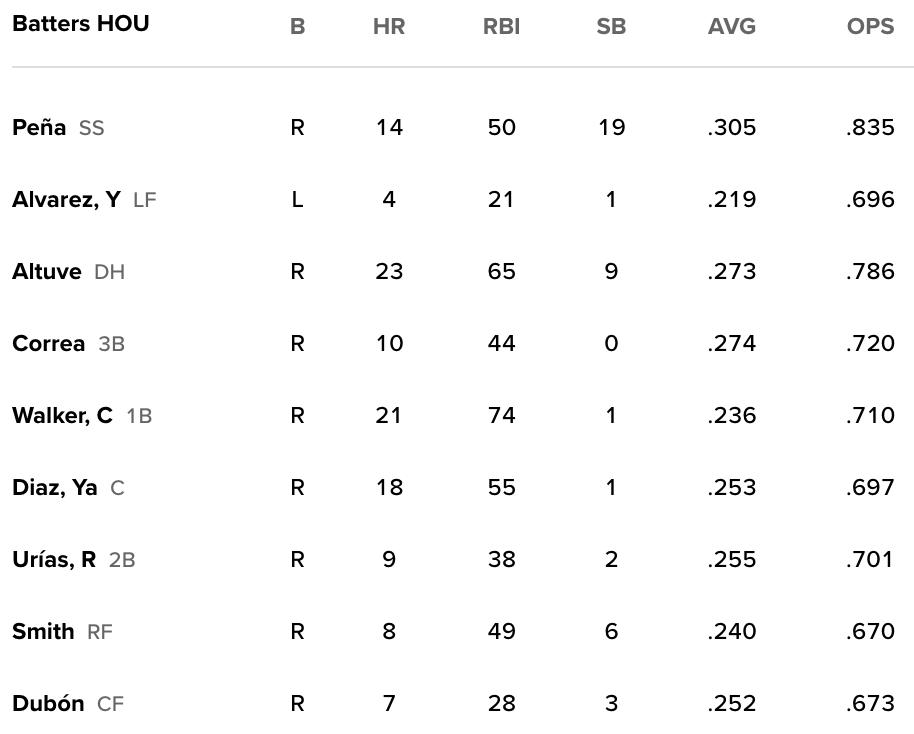Viewport: 914px width, 734px height.
Task: Click the HR column header
Action: click(x=389, y=28)
